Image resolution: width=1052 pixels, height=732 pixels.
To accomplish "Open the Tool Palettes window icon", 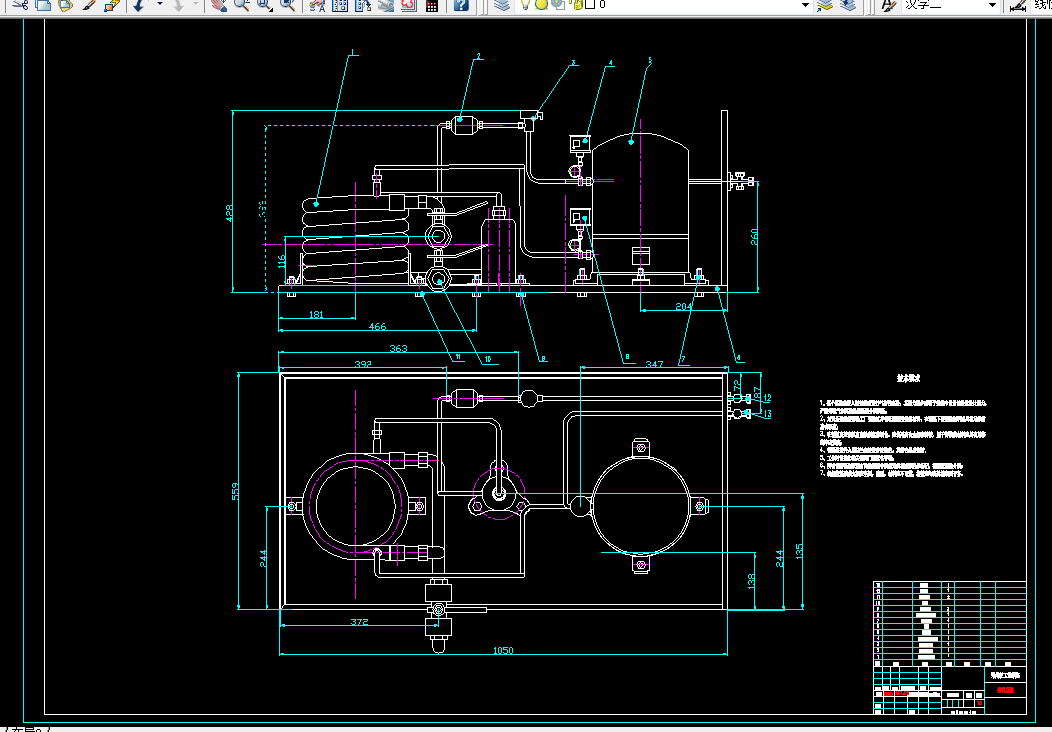I will tap(363, 5).
